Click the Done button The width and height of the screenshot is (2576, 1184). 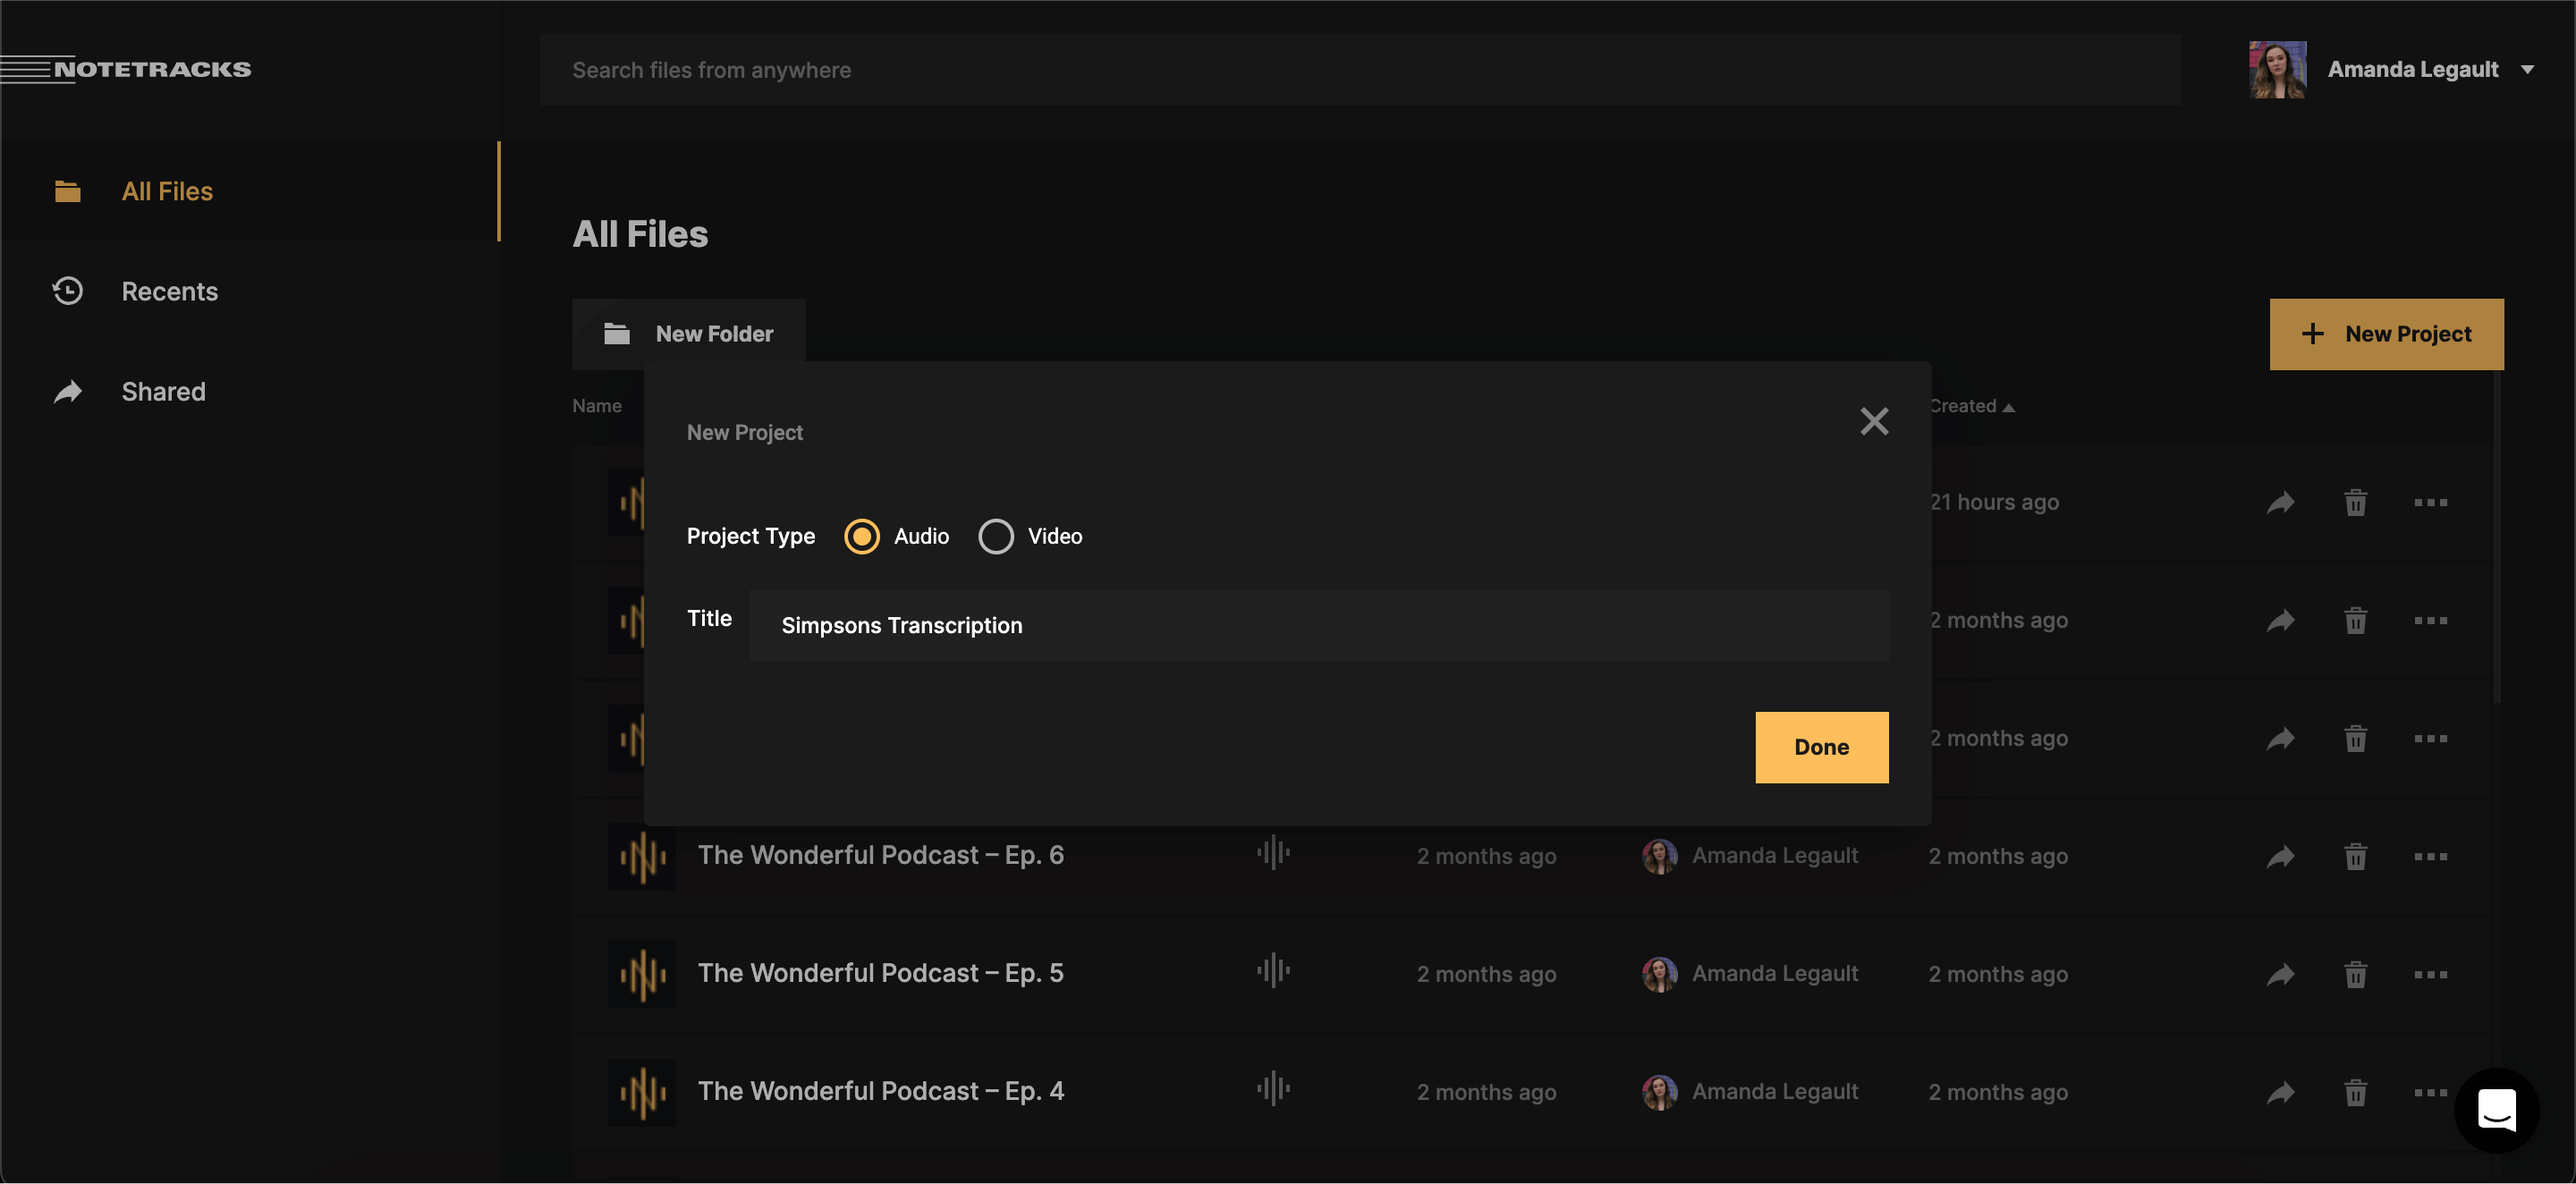(1821, 747)
